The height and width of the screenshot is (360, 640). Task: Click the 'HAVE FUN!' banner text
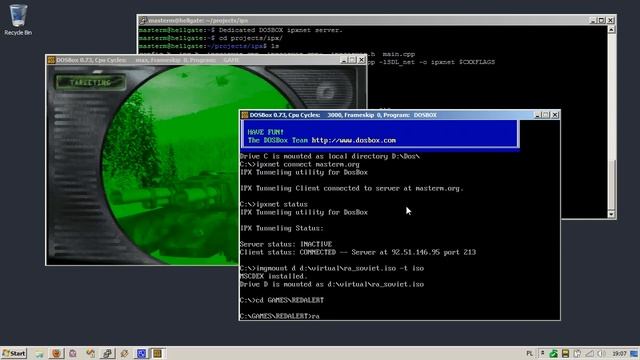265,132
